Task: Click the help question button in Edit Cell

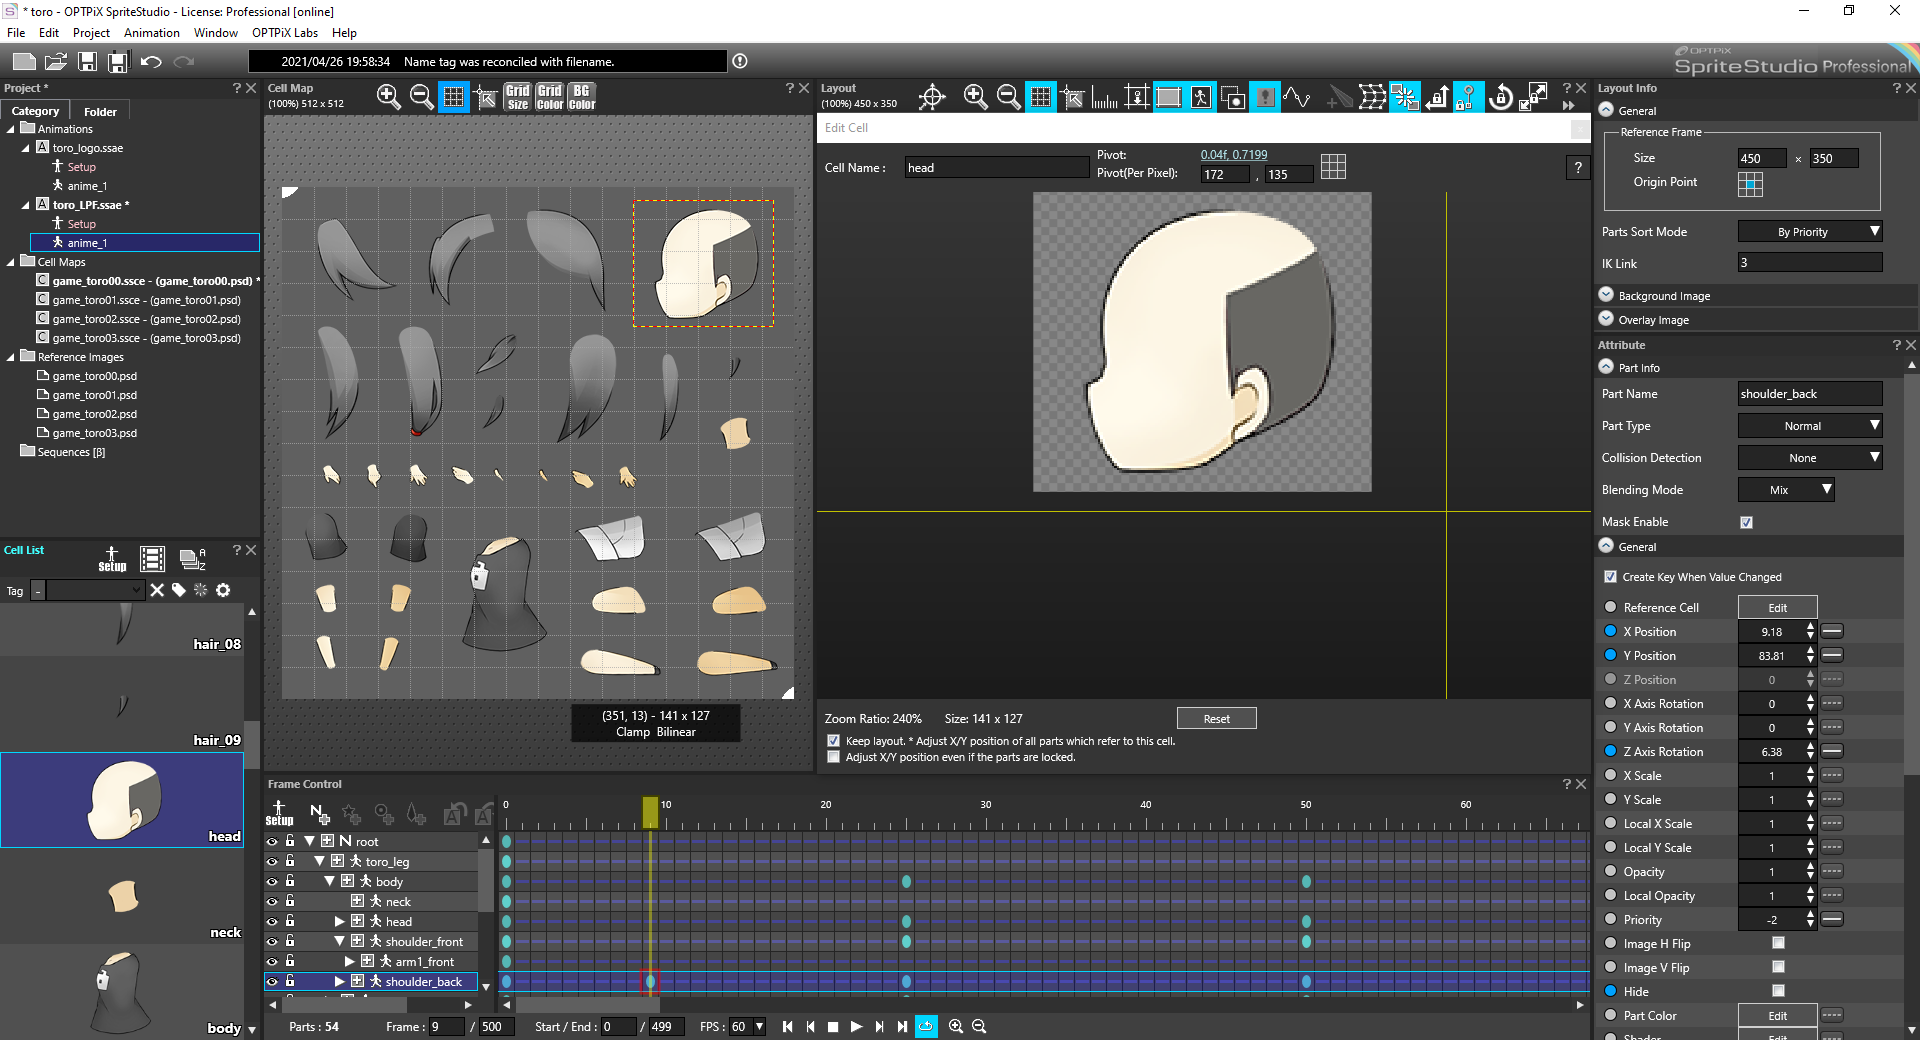Action: point(1578,168)
